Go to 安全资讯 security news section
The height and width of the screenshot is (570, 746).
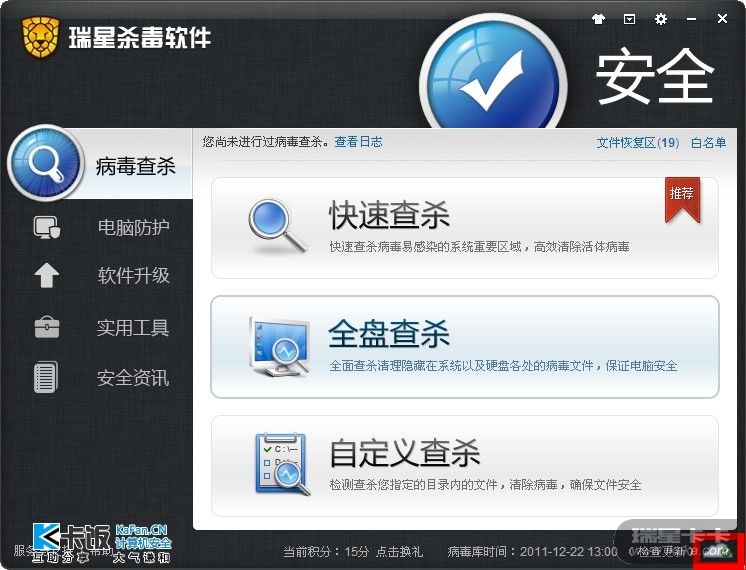tap(99, 378)
